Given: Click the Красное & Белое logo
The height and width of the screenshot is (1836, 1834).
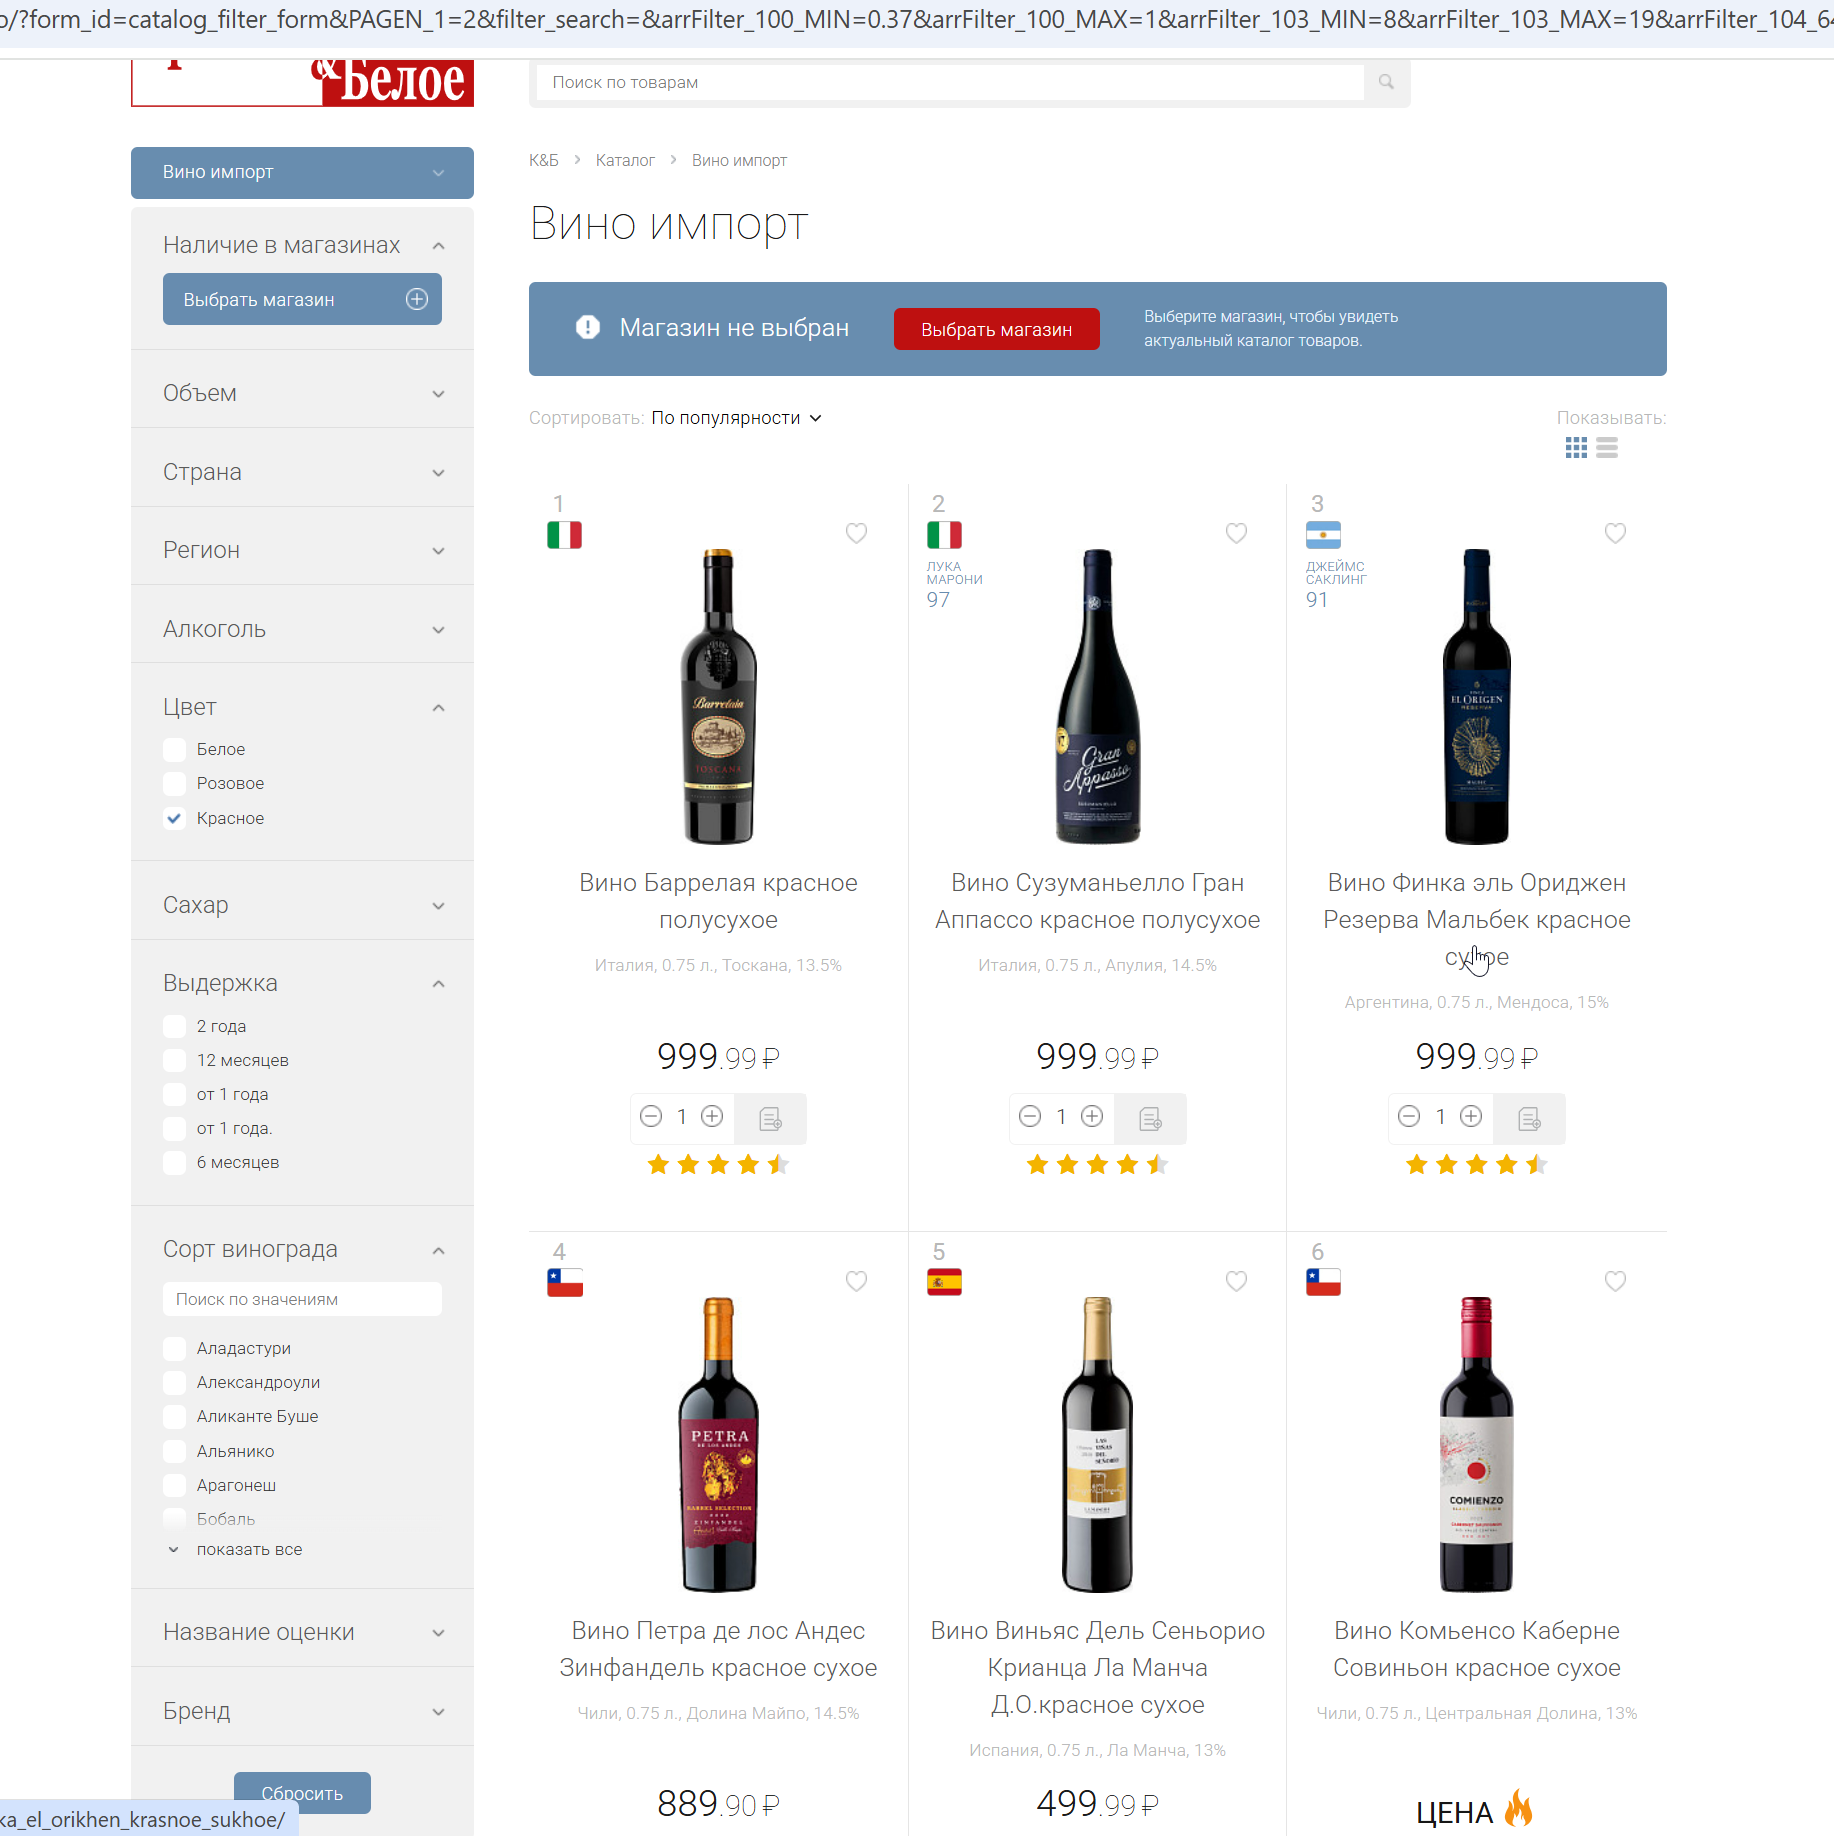Looking at the screenshot, I should click(x=302, y=82).
